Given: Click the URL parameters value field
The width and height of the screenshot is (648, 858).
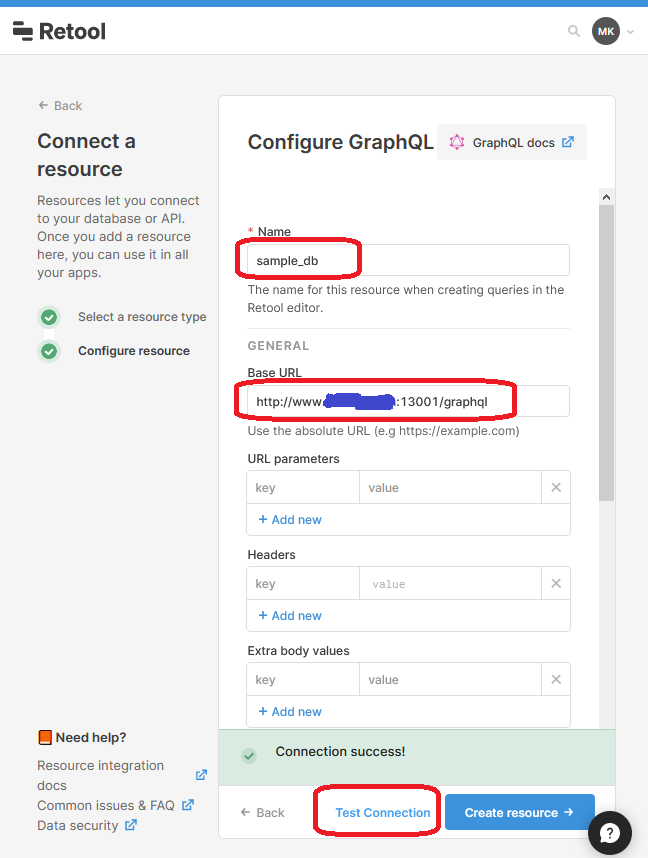Looking at the screenshot, I should [450, 488].
